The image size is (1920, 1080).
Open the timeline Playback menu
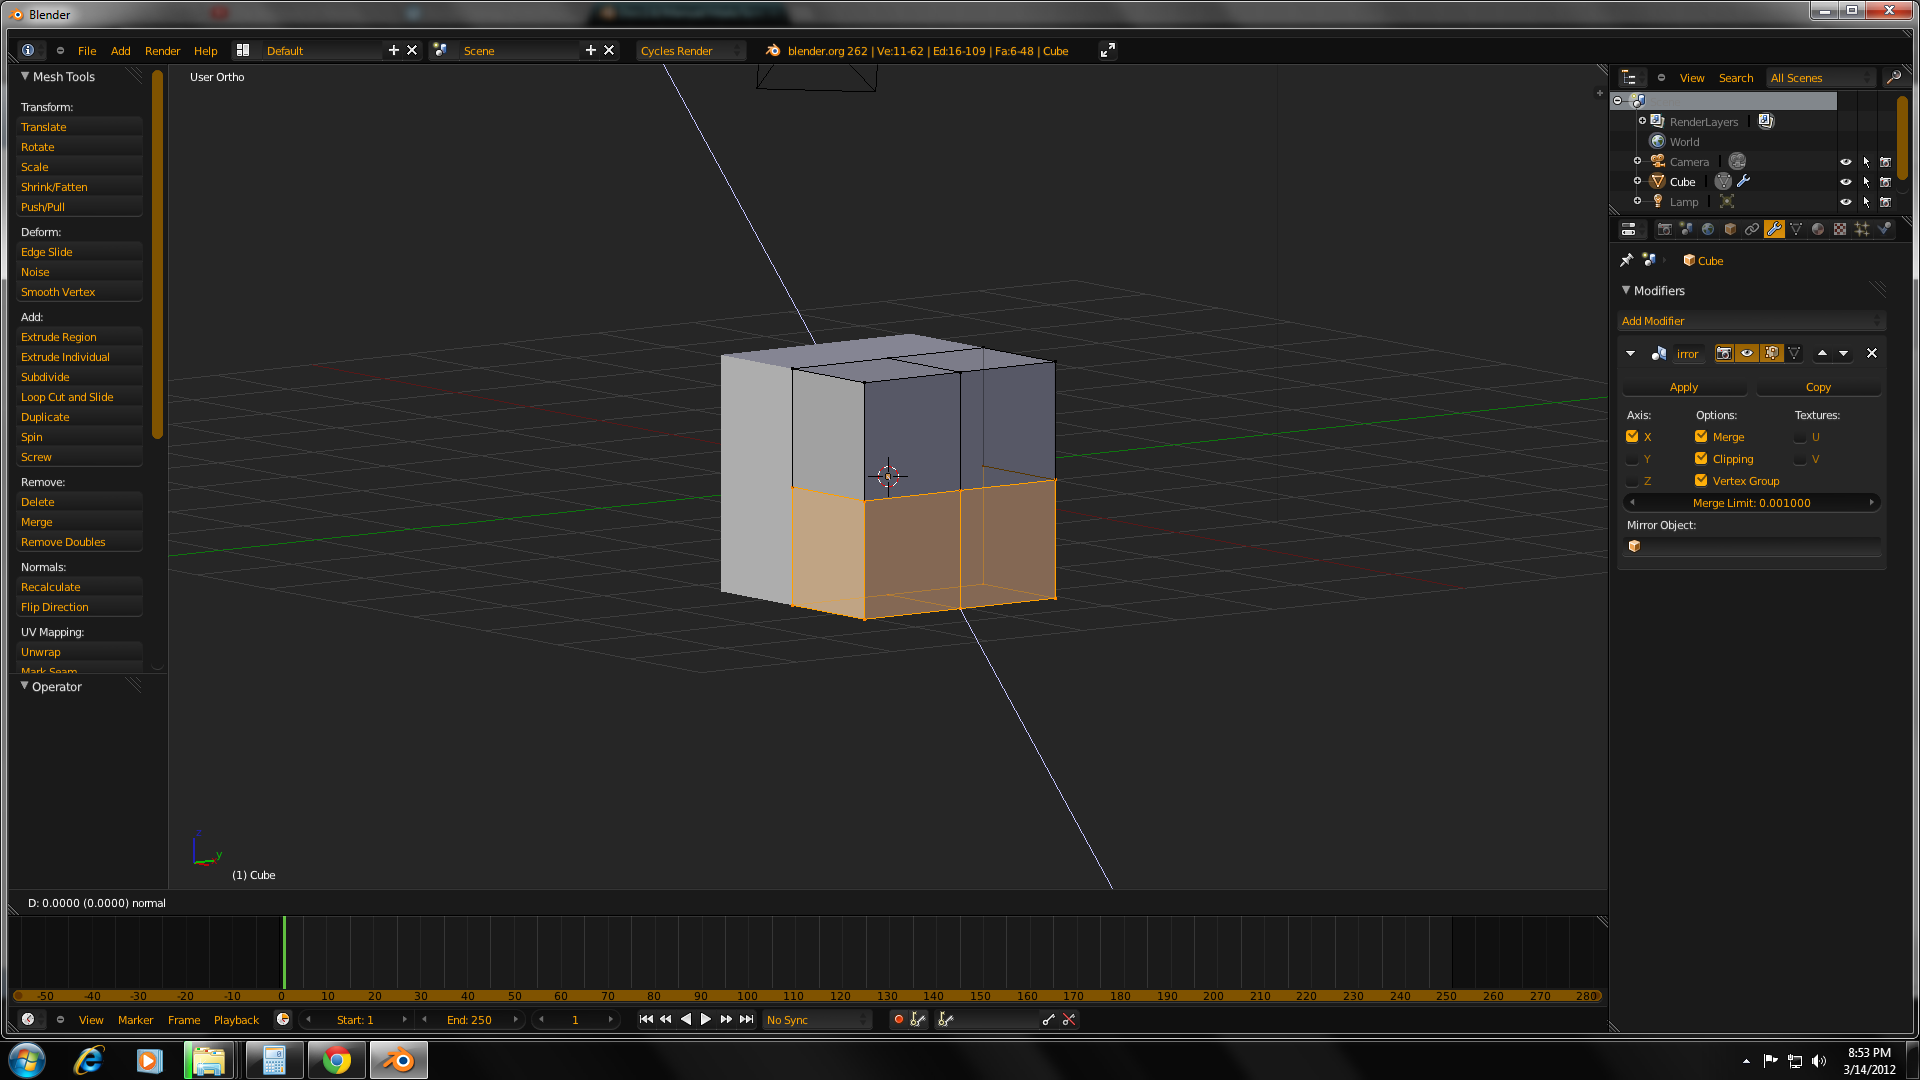(x=236, y=1020)
